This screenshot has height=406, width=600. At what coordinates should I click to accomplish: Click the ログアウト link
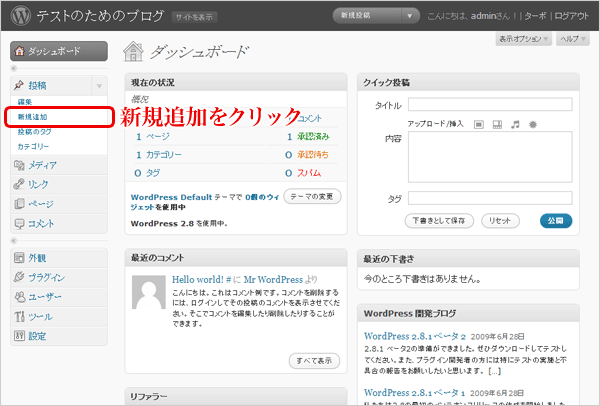pyautogui.click(x=571, y=16)
